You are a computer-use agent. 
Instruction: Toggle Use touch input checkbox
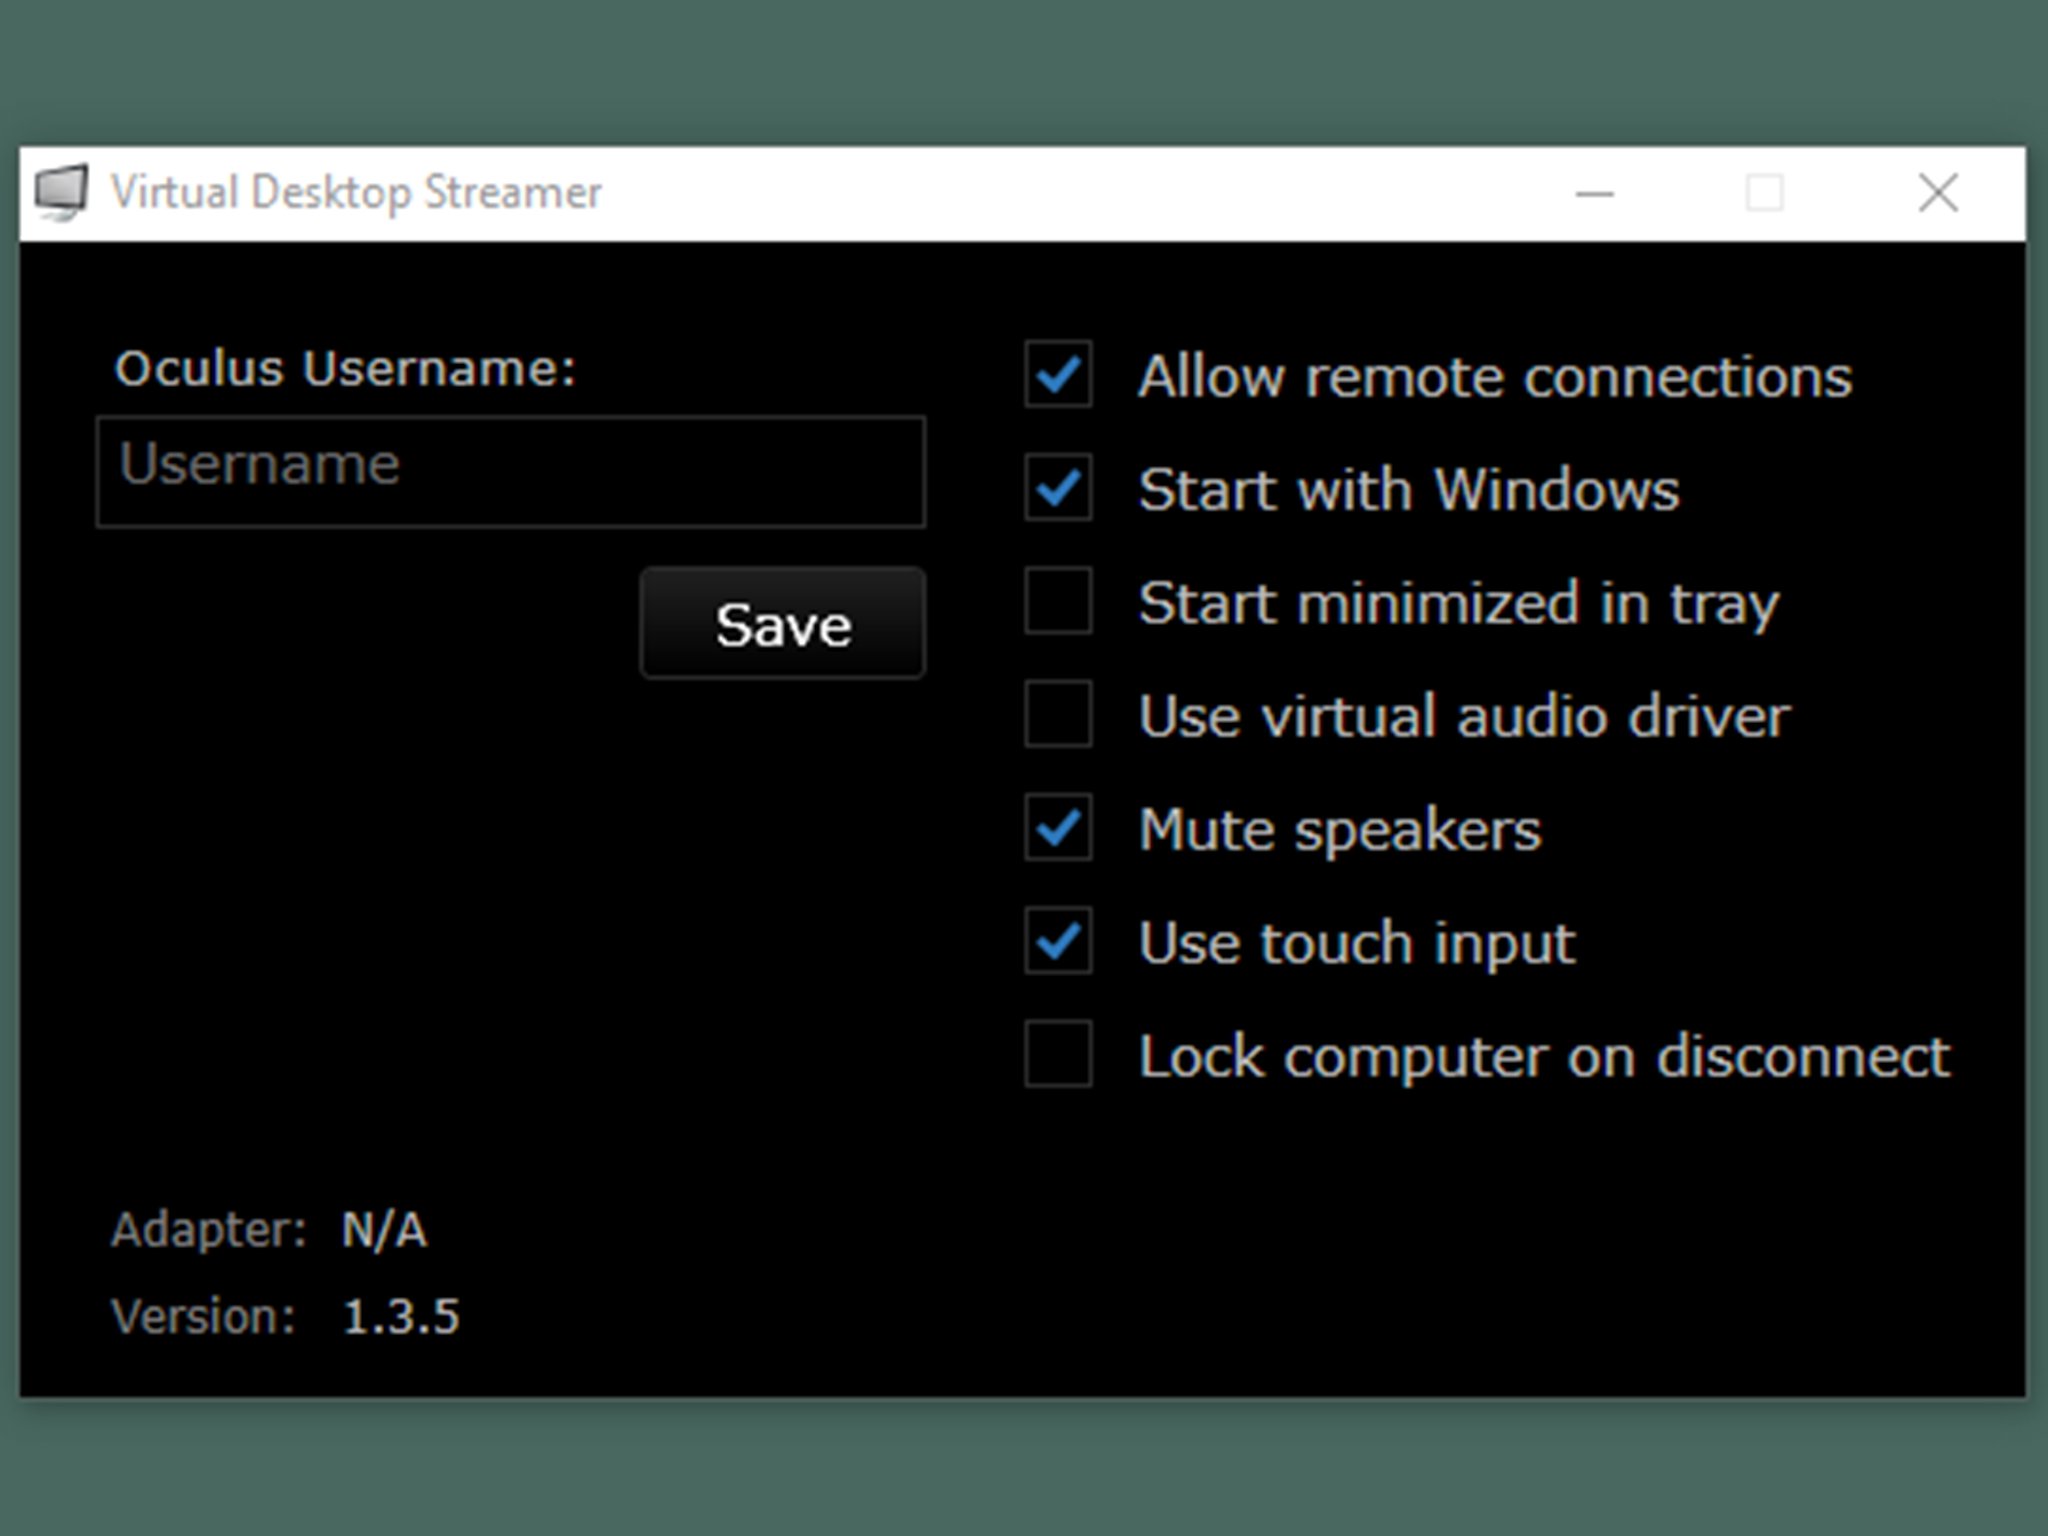1058,940
